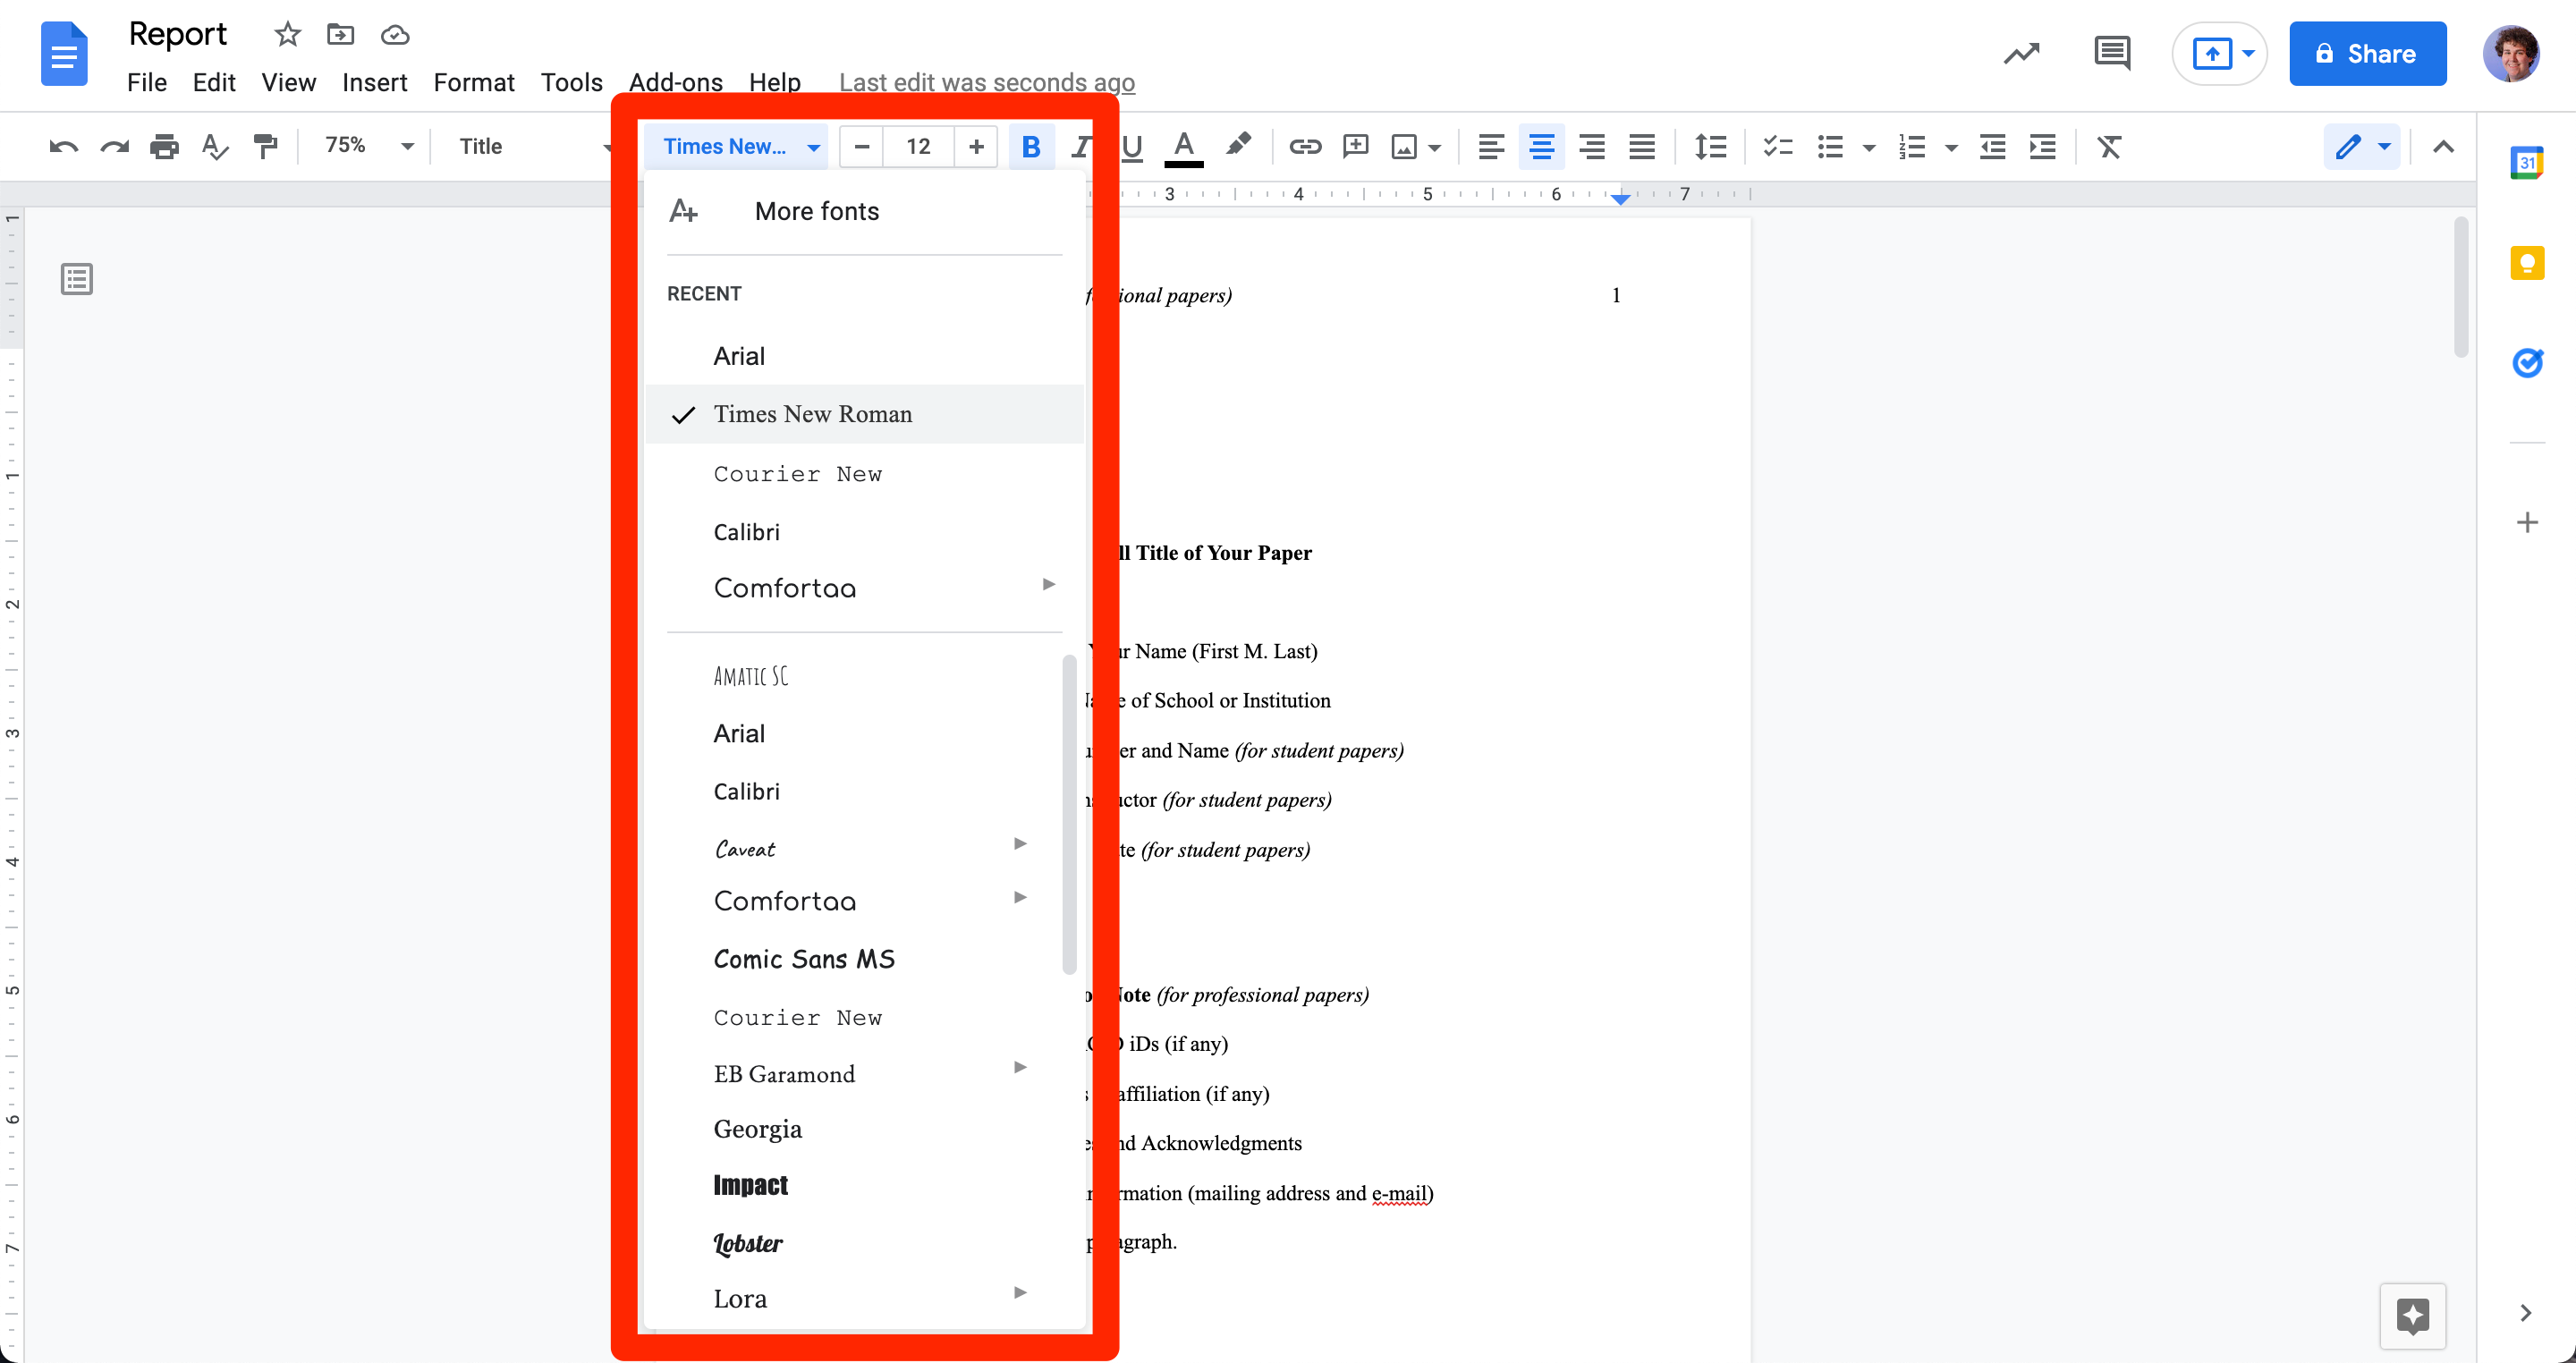Select Arial from the recent fonts
The width and height of the screenshot is (2576, 1363).
tap(738, 354)
